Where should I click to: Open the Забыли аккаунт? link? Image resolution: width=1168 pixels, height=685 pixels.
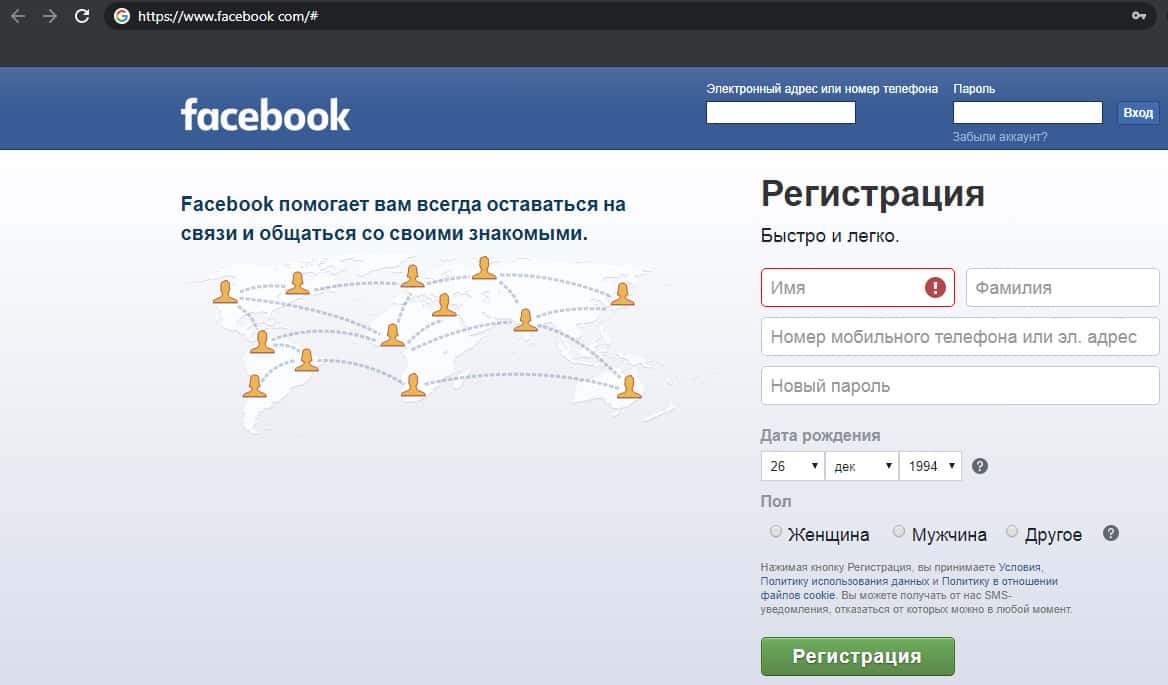(x=1000, y=137)
